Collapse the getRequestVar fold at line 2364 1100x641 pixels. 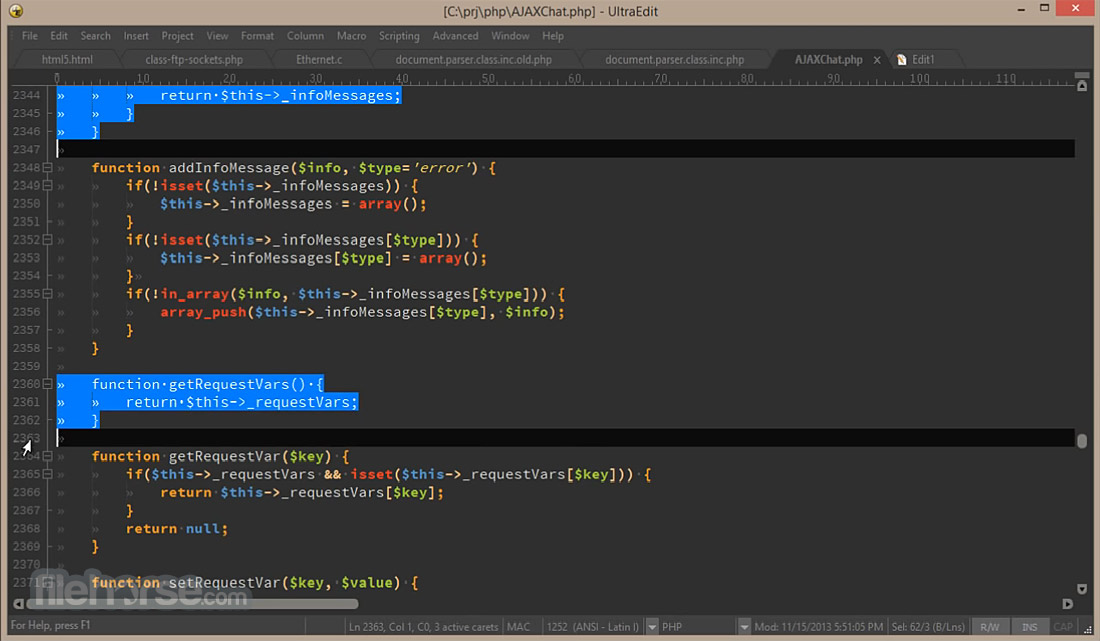(48, 457)
